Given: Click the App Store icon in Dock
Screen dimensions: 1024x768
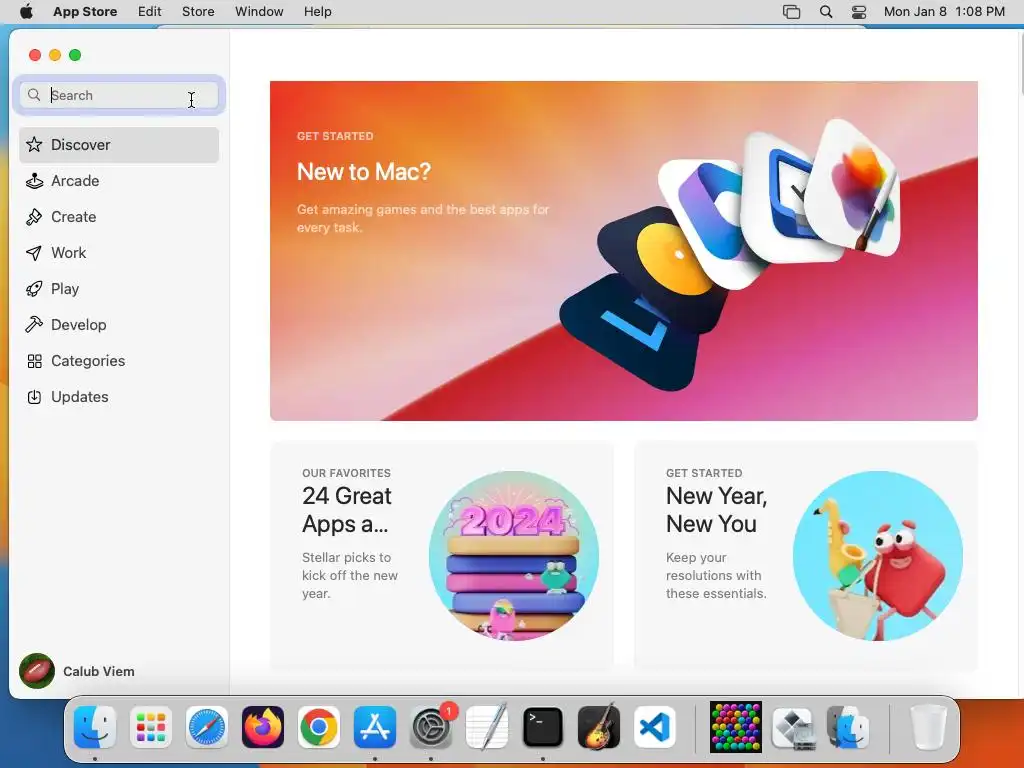Looking at the screenshot, I should click(375, 727).
